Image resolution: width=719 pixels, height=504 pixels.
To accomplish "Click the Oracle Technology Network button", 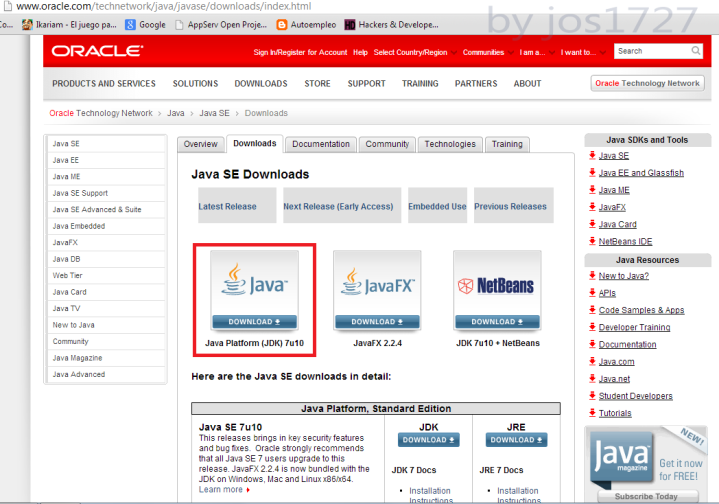I will pos(647,83).
